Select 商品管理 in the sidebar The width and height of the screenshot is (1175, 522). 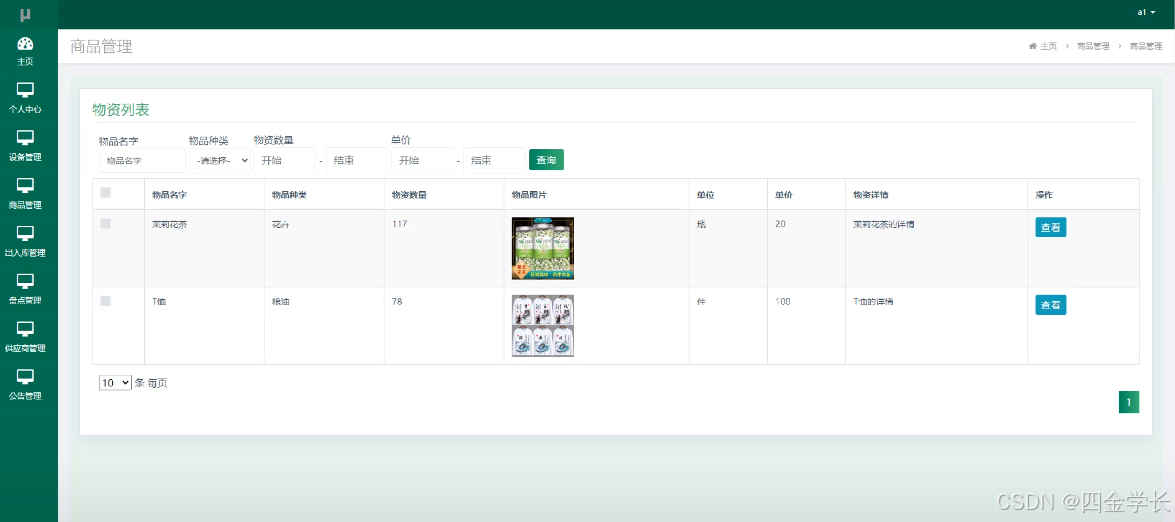[x=25, y=195]
